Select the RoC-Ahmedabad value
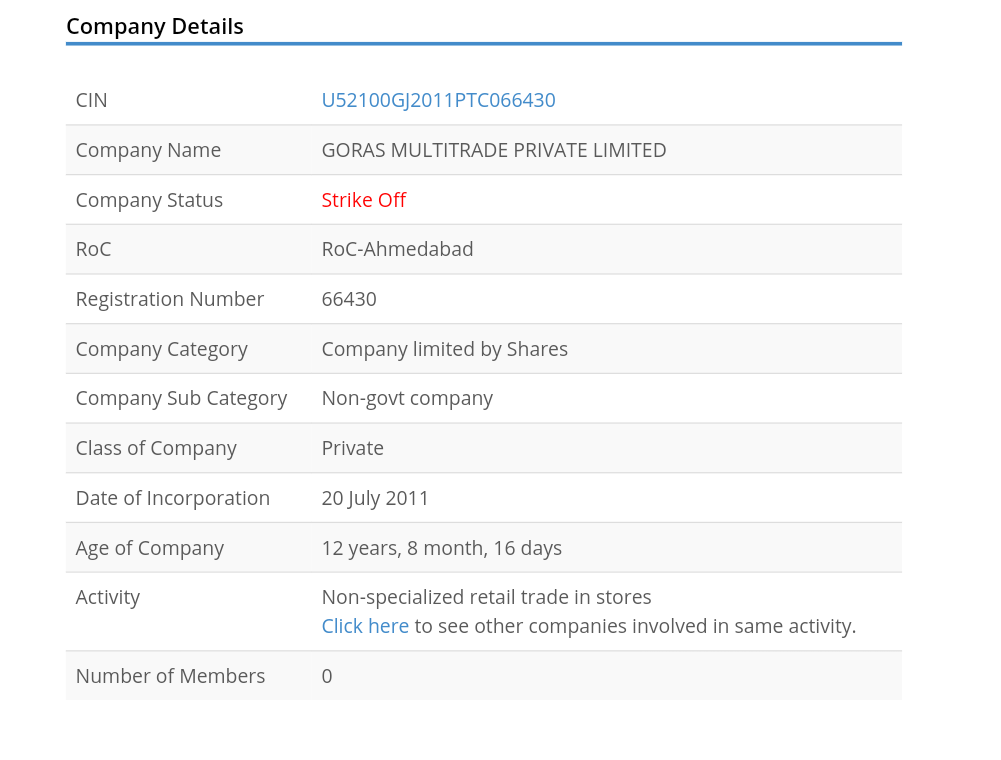The width and height of the screenshot is (1001, 760). click(x=397, y=249)
